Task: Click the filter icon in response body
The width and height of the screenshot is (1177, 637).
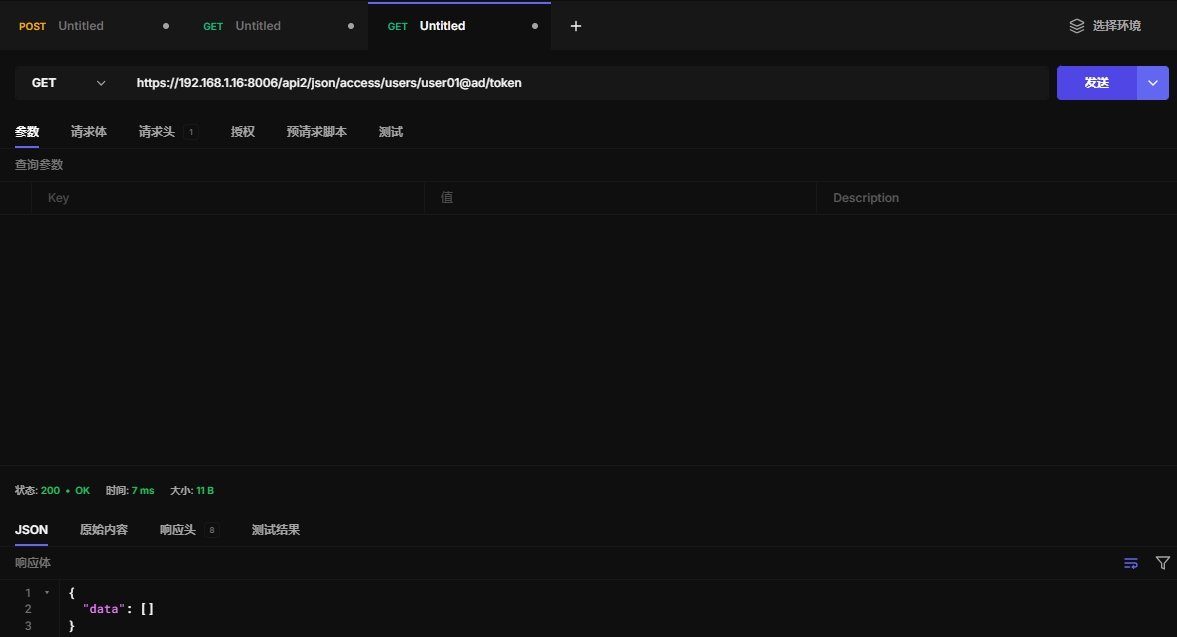Action: (1162, 563)
